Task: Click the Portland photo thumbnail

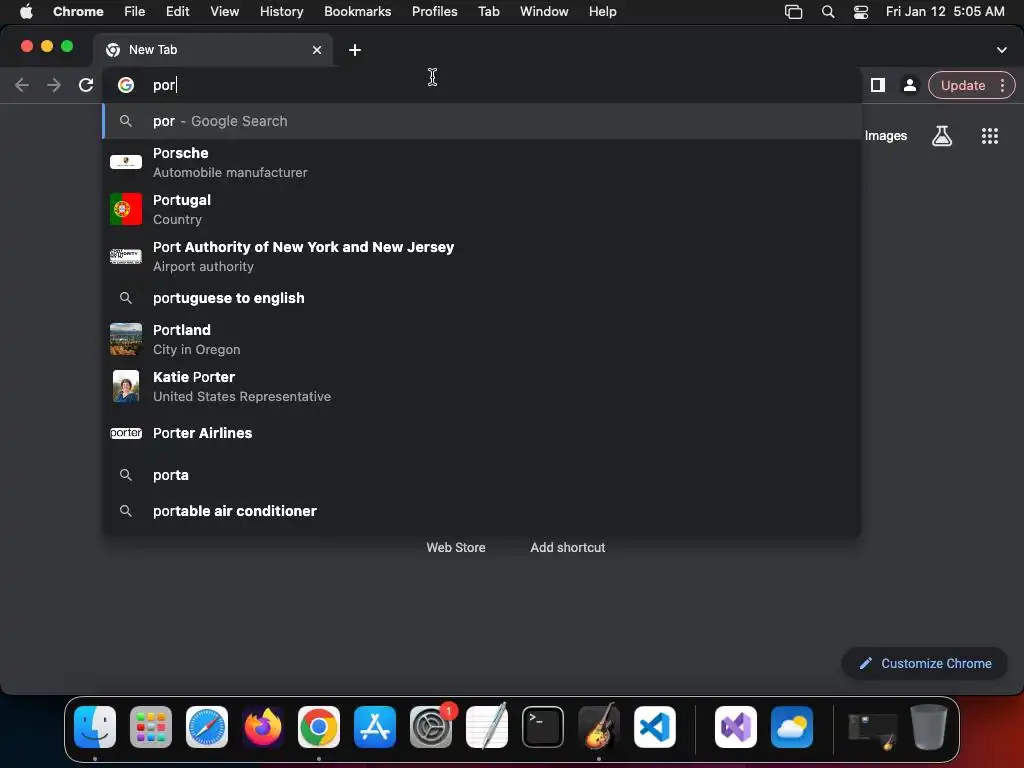Action: tap(125, 339)
